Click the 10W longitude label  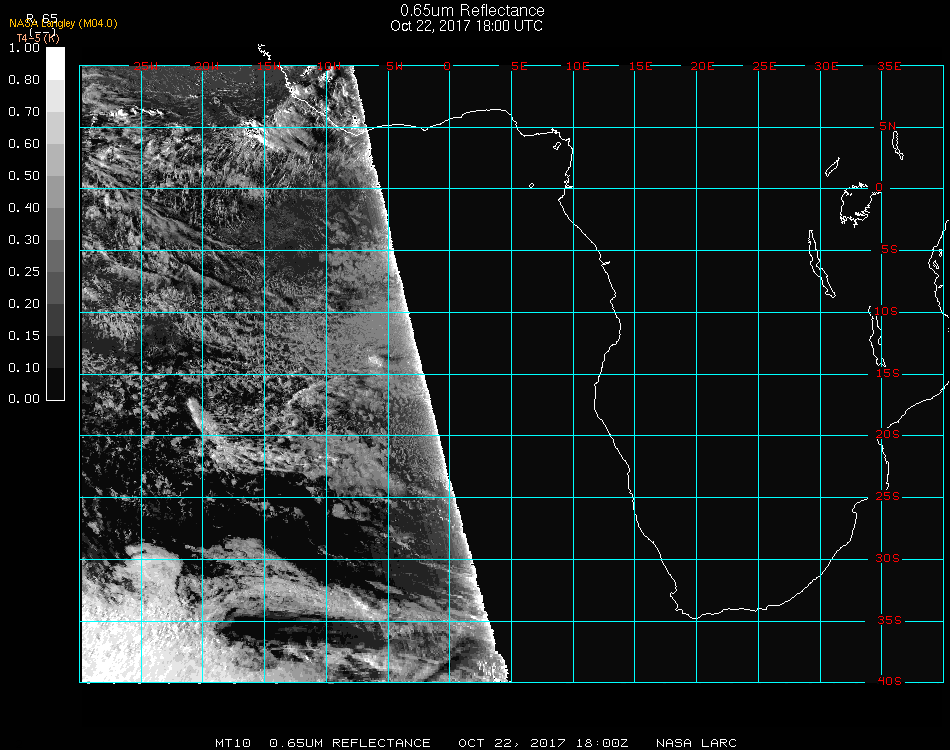tap(329, 66)
